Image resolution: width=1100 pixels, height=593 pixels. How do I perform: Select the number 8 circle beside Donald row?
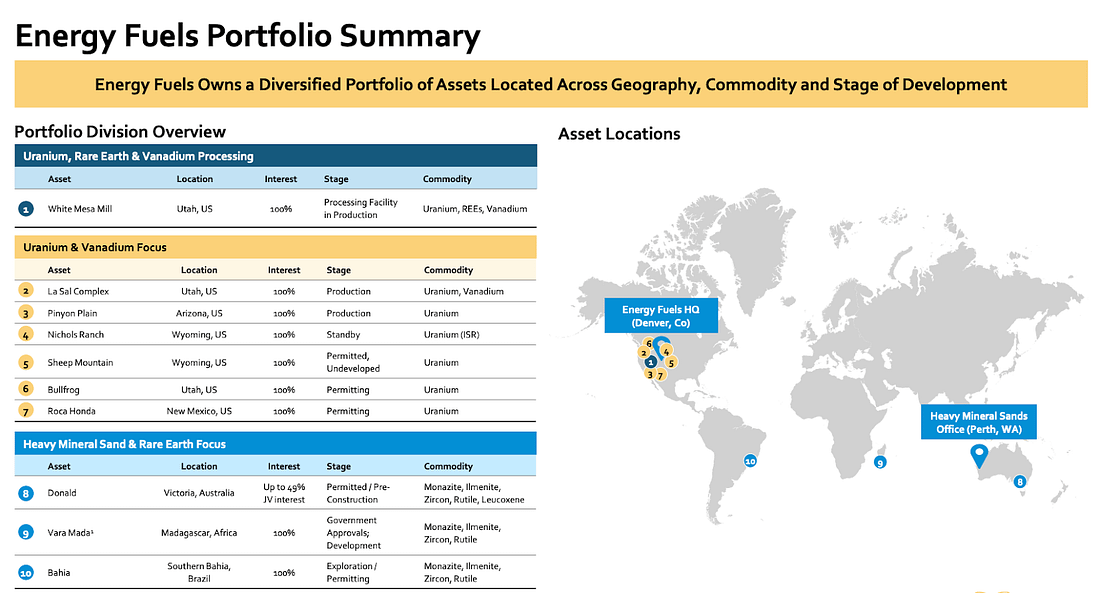[x=26, y=493]
